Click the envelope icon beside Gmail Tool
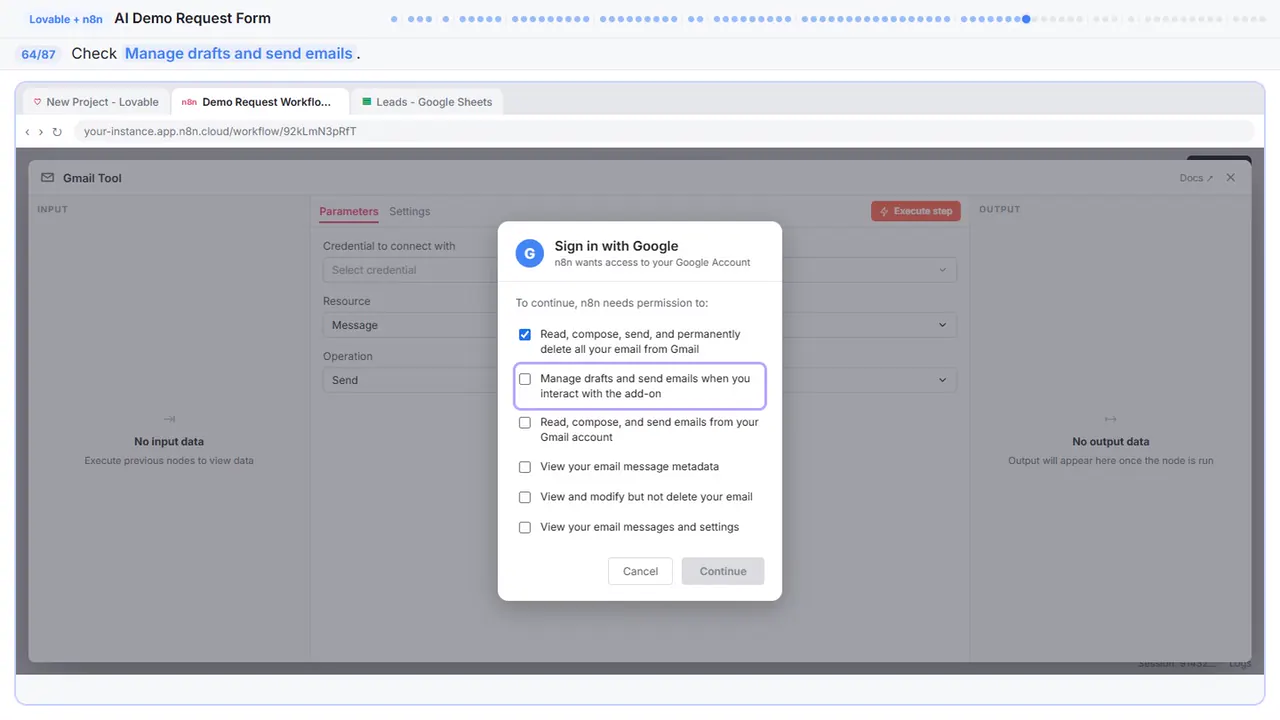This screenshot has width=1280, height=720. [x=47, y=178]
